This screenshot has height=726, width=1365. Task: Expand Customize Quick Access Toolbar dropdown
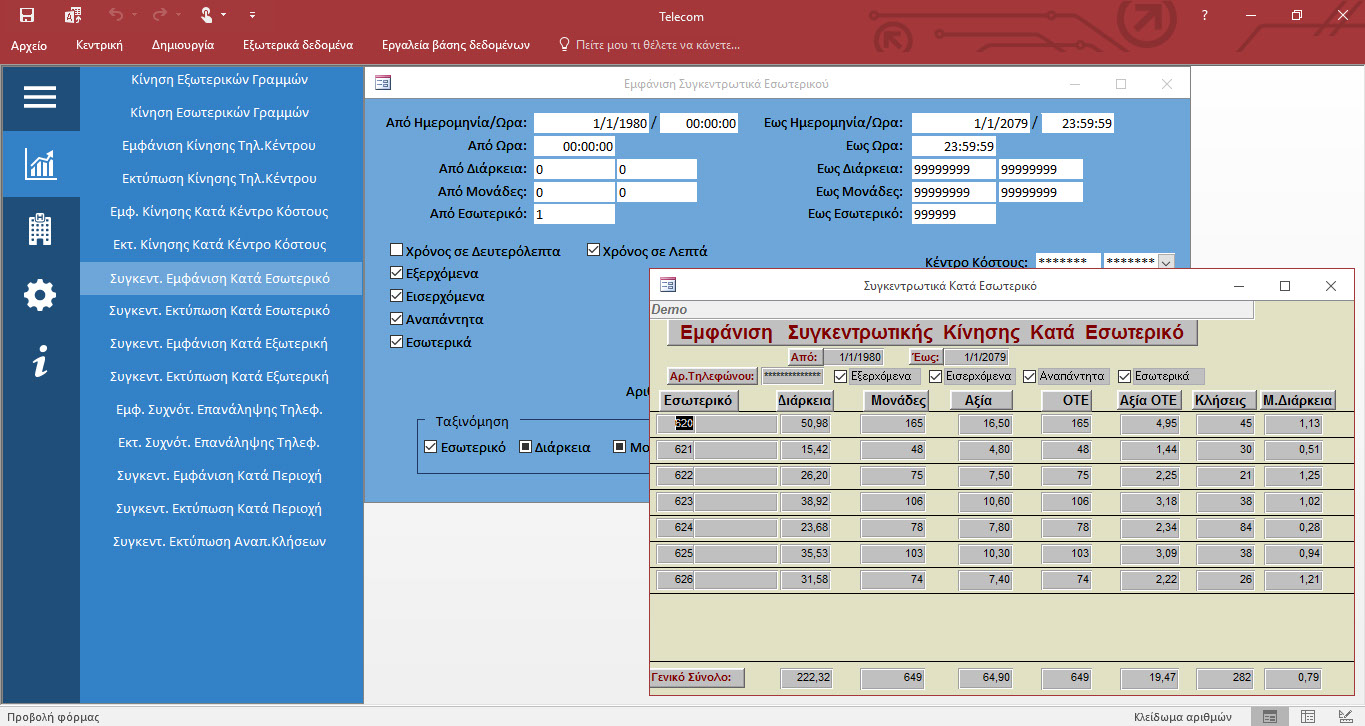point(252,15)
